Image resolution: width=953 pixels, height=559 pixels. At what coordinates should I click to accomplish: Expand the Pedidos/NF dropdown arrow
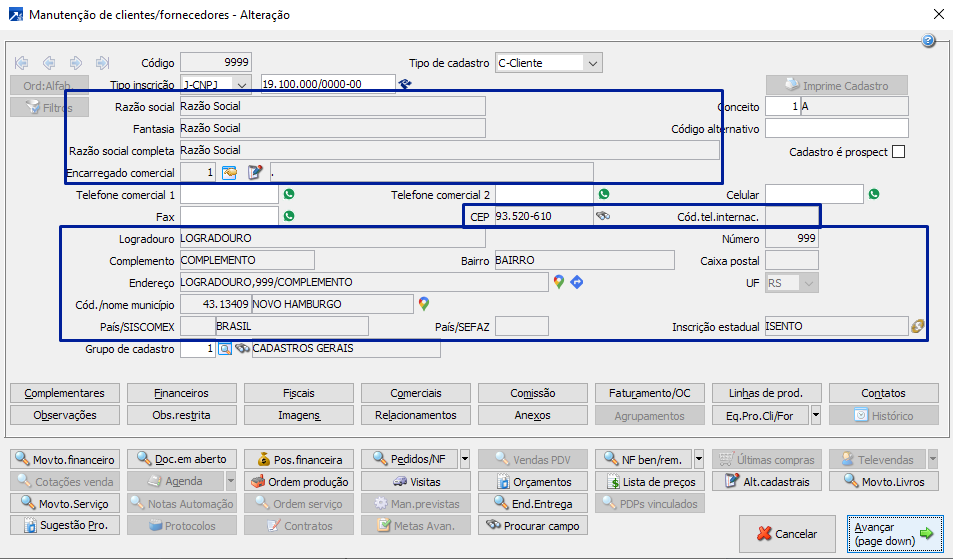click(465, 459)
